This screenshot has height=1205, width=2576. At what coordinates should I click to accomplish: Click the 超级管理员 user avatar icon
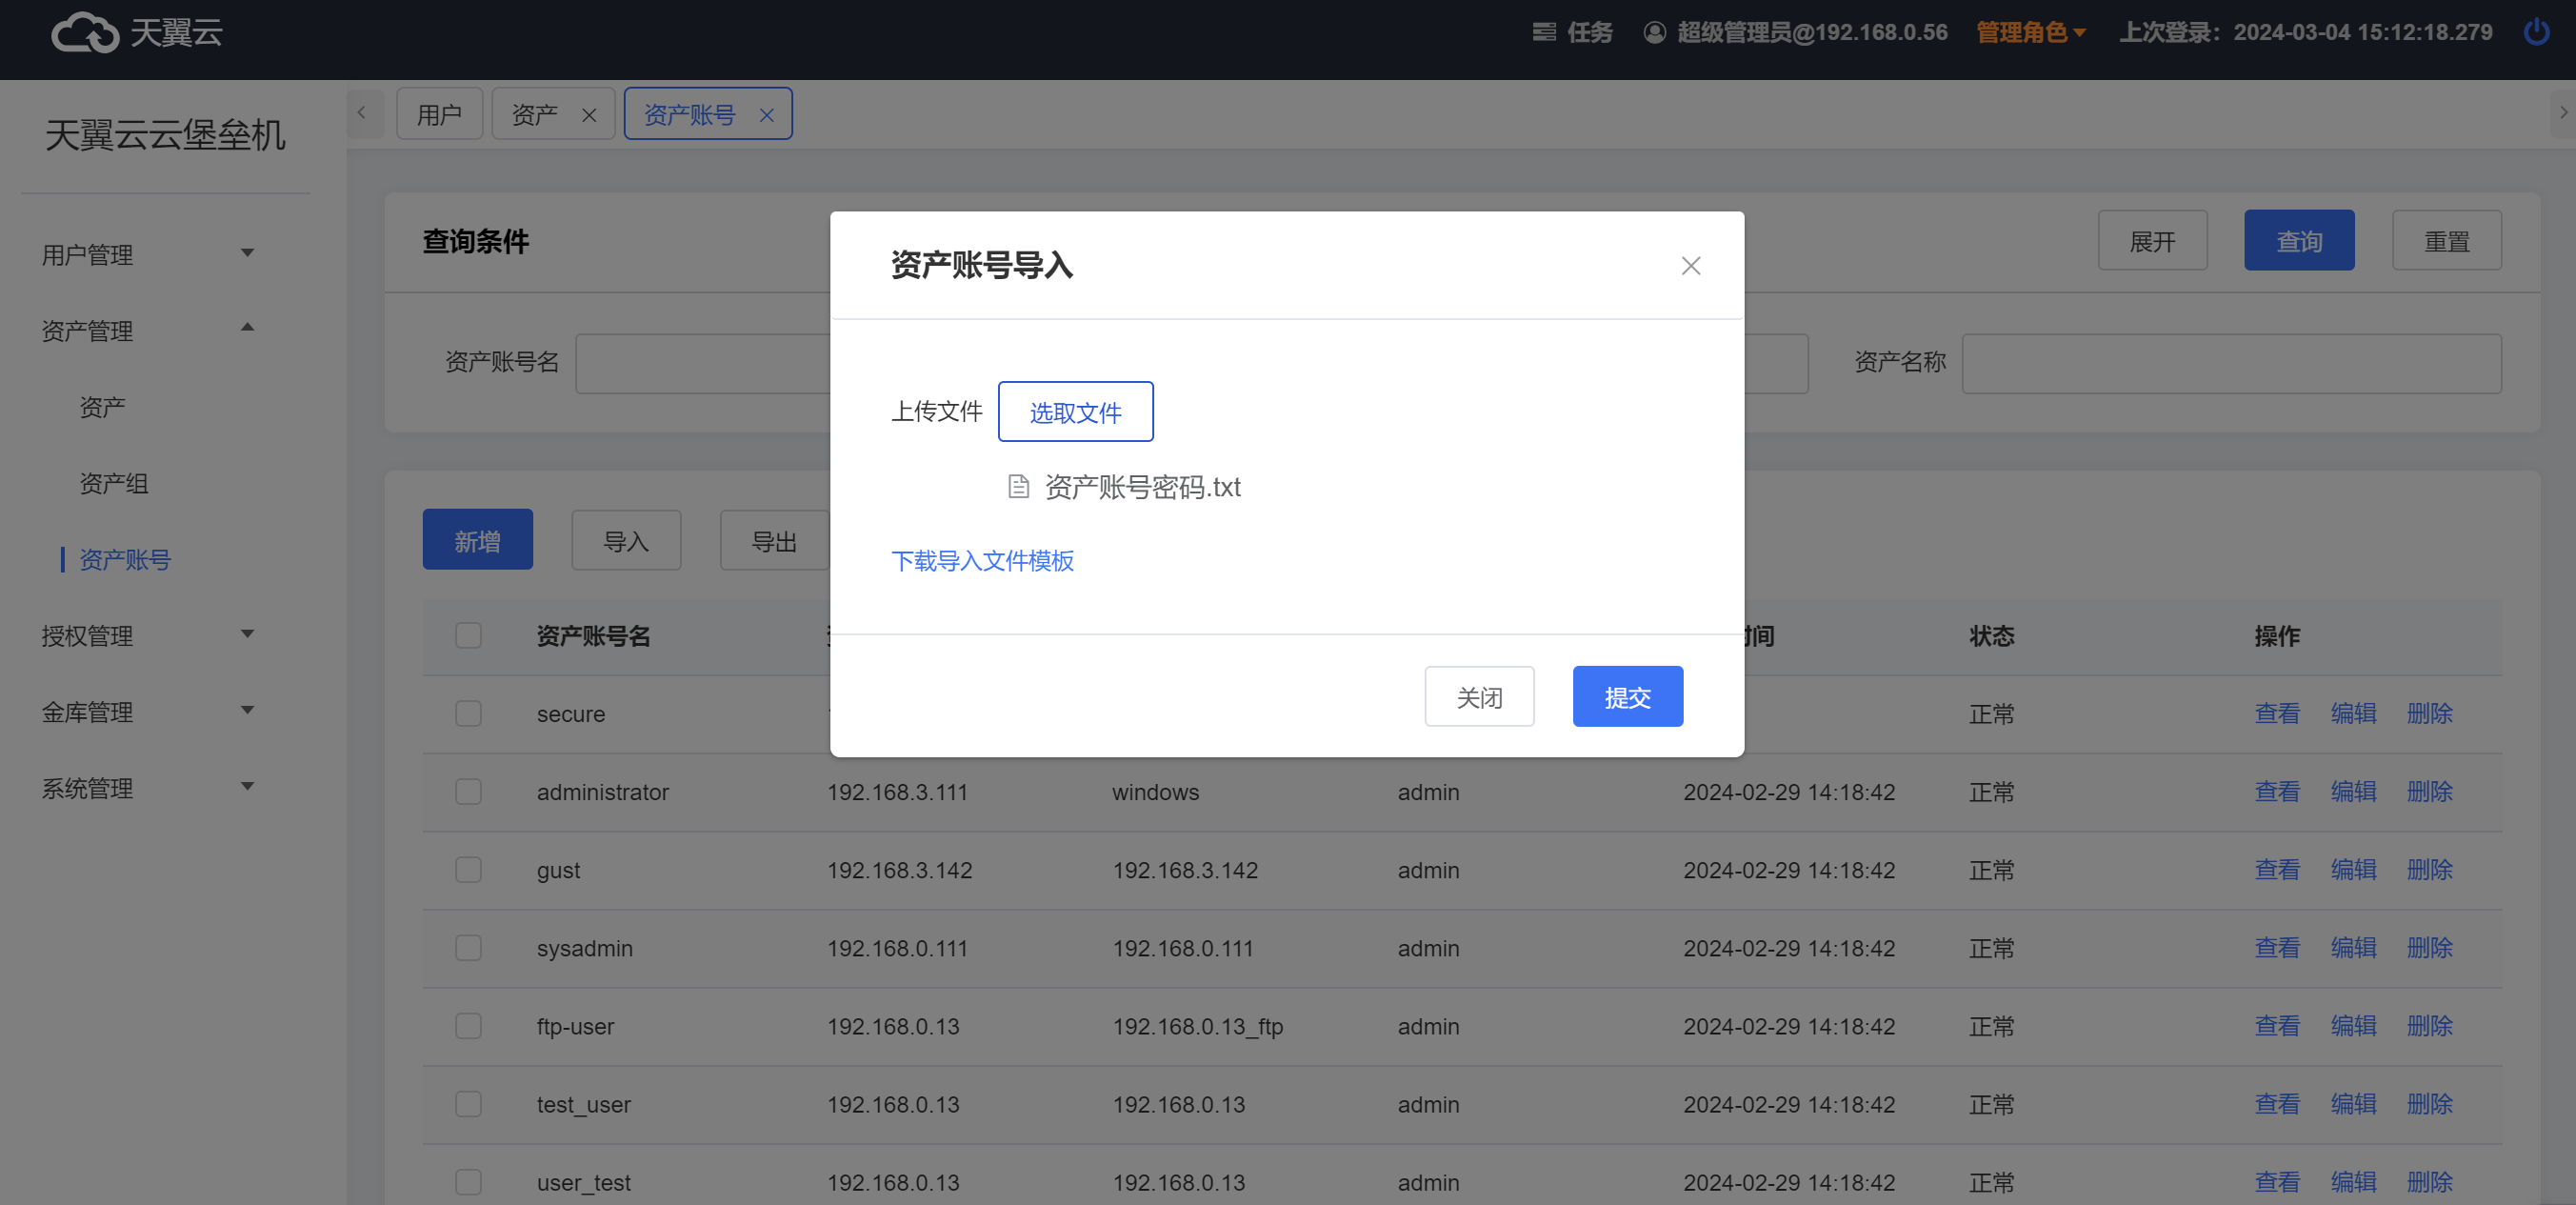tap(1654, 33)
